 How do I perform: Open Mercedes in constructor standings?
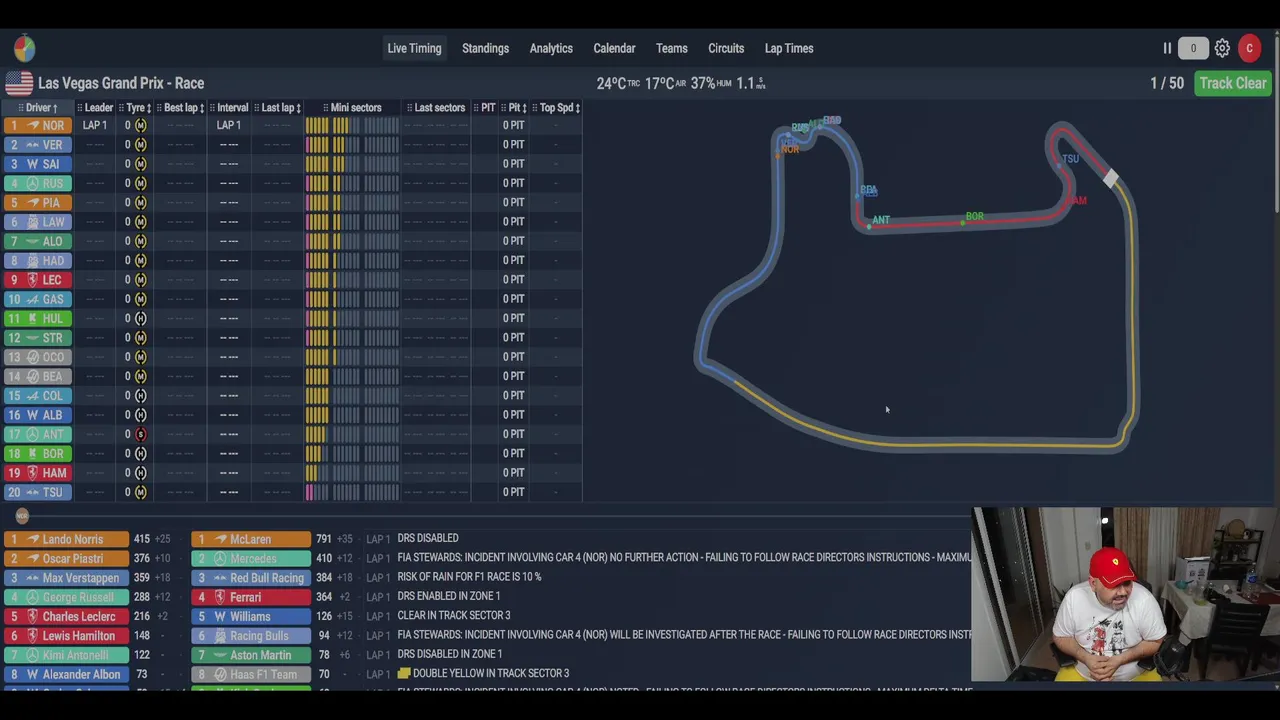coord(251,558)
